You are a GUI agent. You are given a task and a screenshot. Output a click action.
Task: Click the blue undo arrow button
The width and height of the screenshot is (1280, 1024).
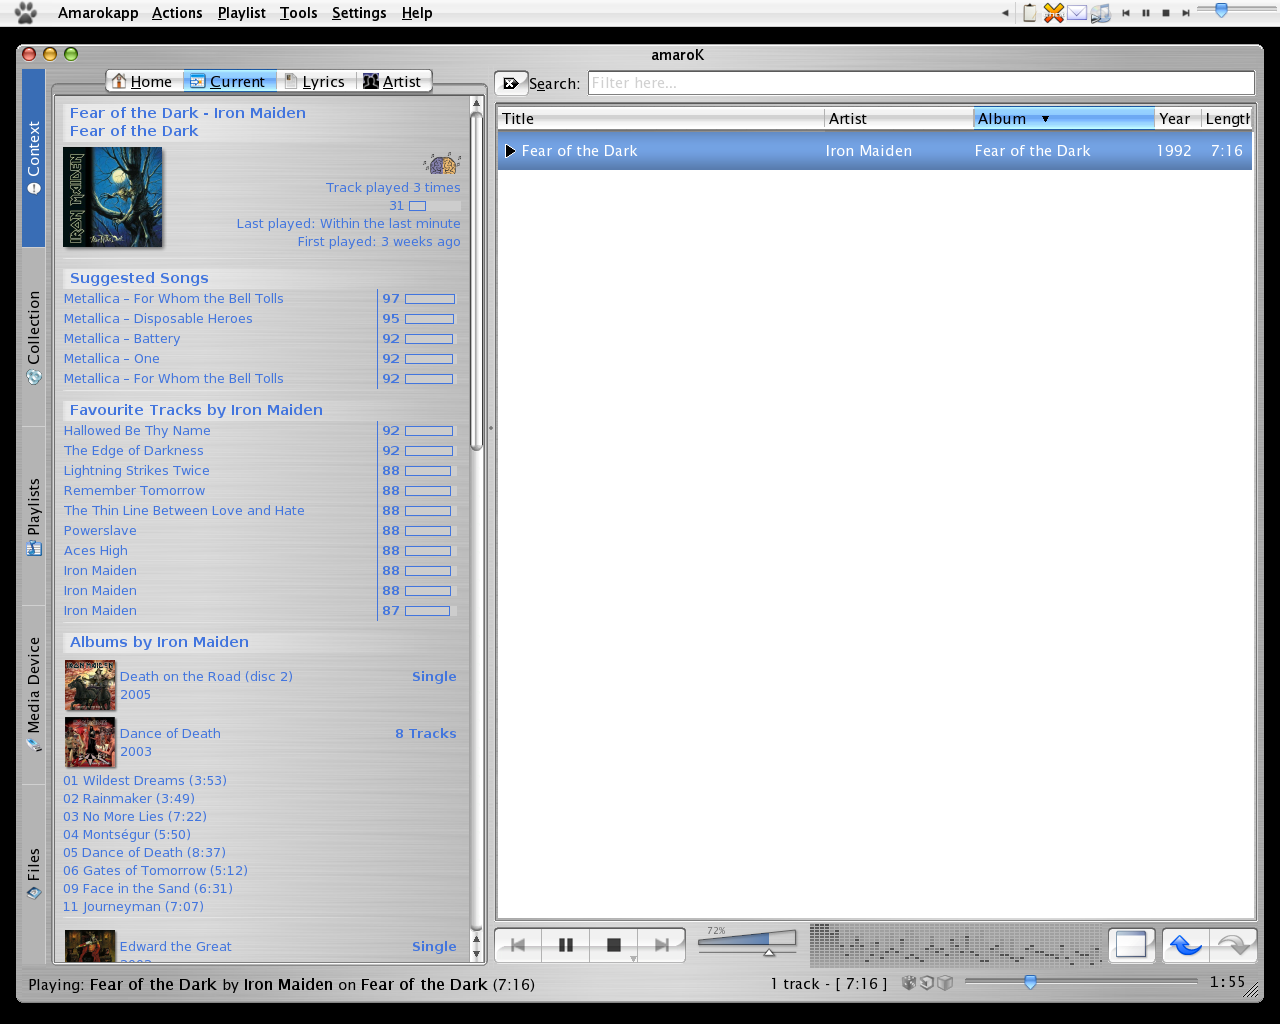[1186, 944]
